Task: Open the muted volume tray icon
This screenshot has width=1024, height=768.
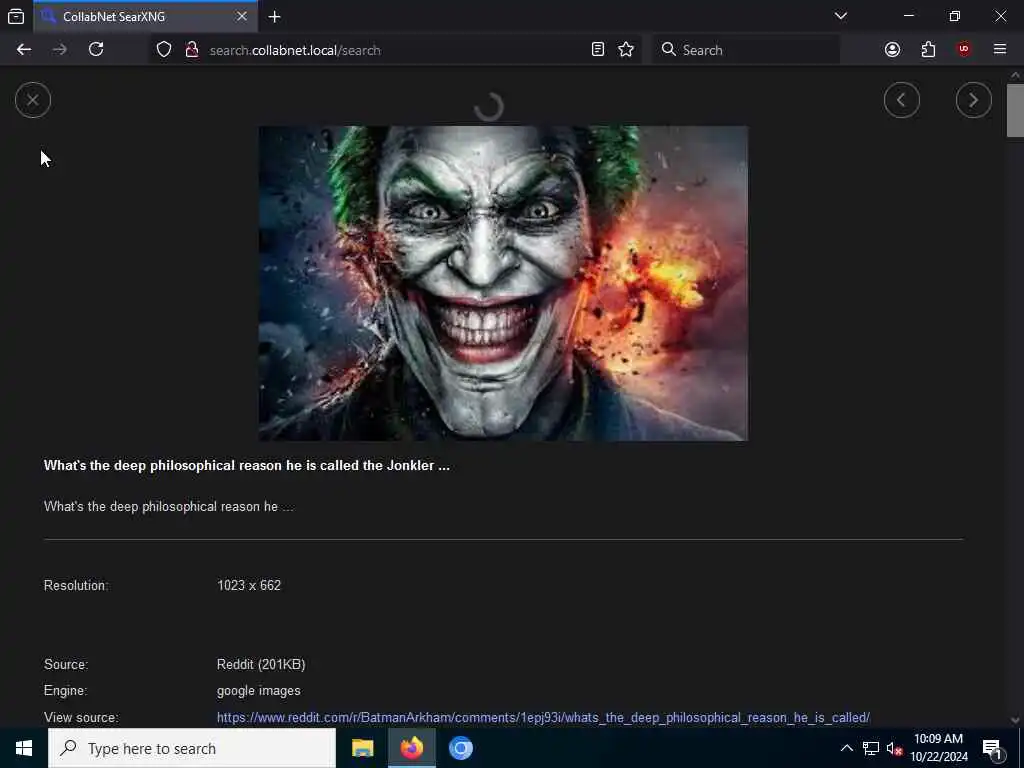Action: [894, 748]
